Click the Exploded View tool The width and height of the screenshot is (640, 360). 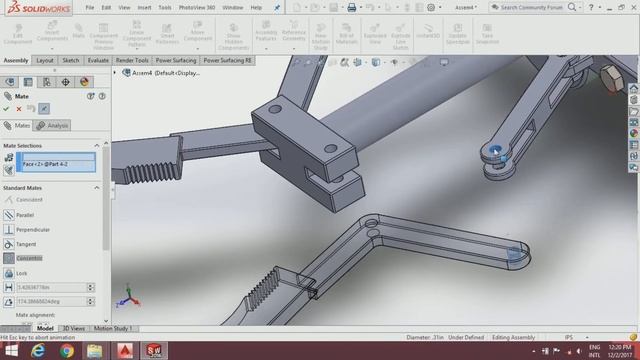coord(375,34)
